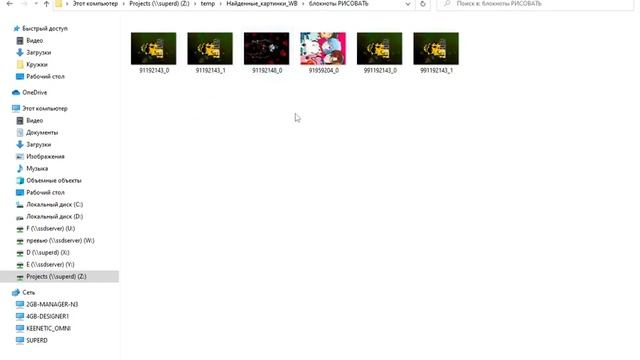The width and height of the screenshot is (640, 360).
Task: Open Музыка in navigation pane
Action: (x=37, y=169)
